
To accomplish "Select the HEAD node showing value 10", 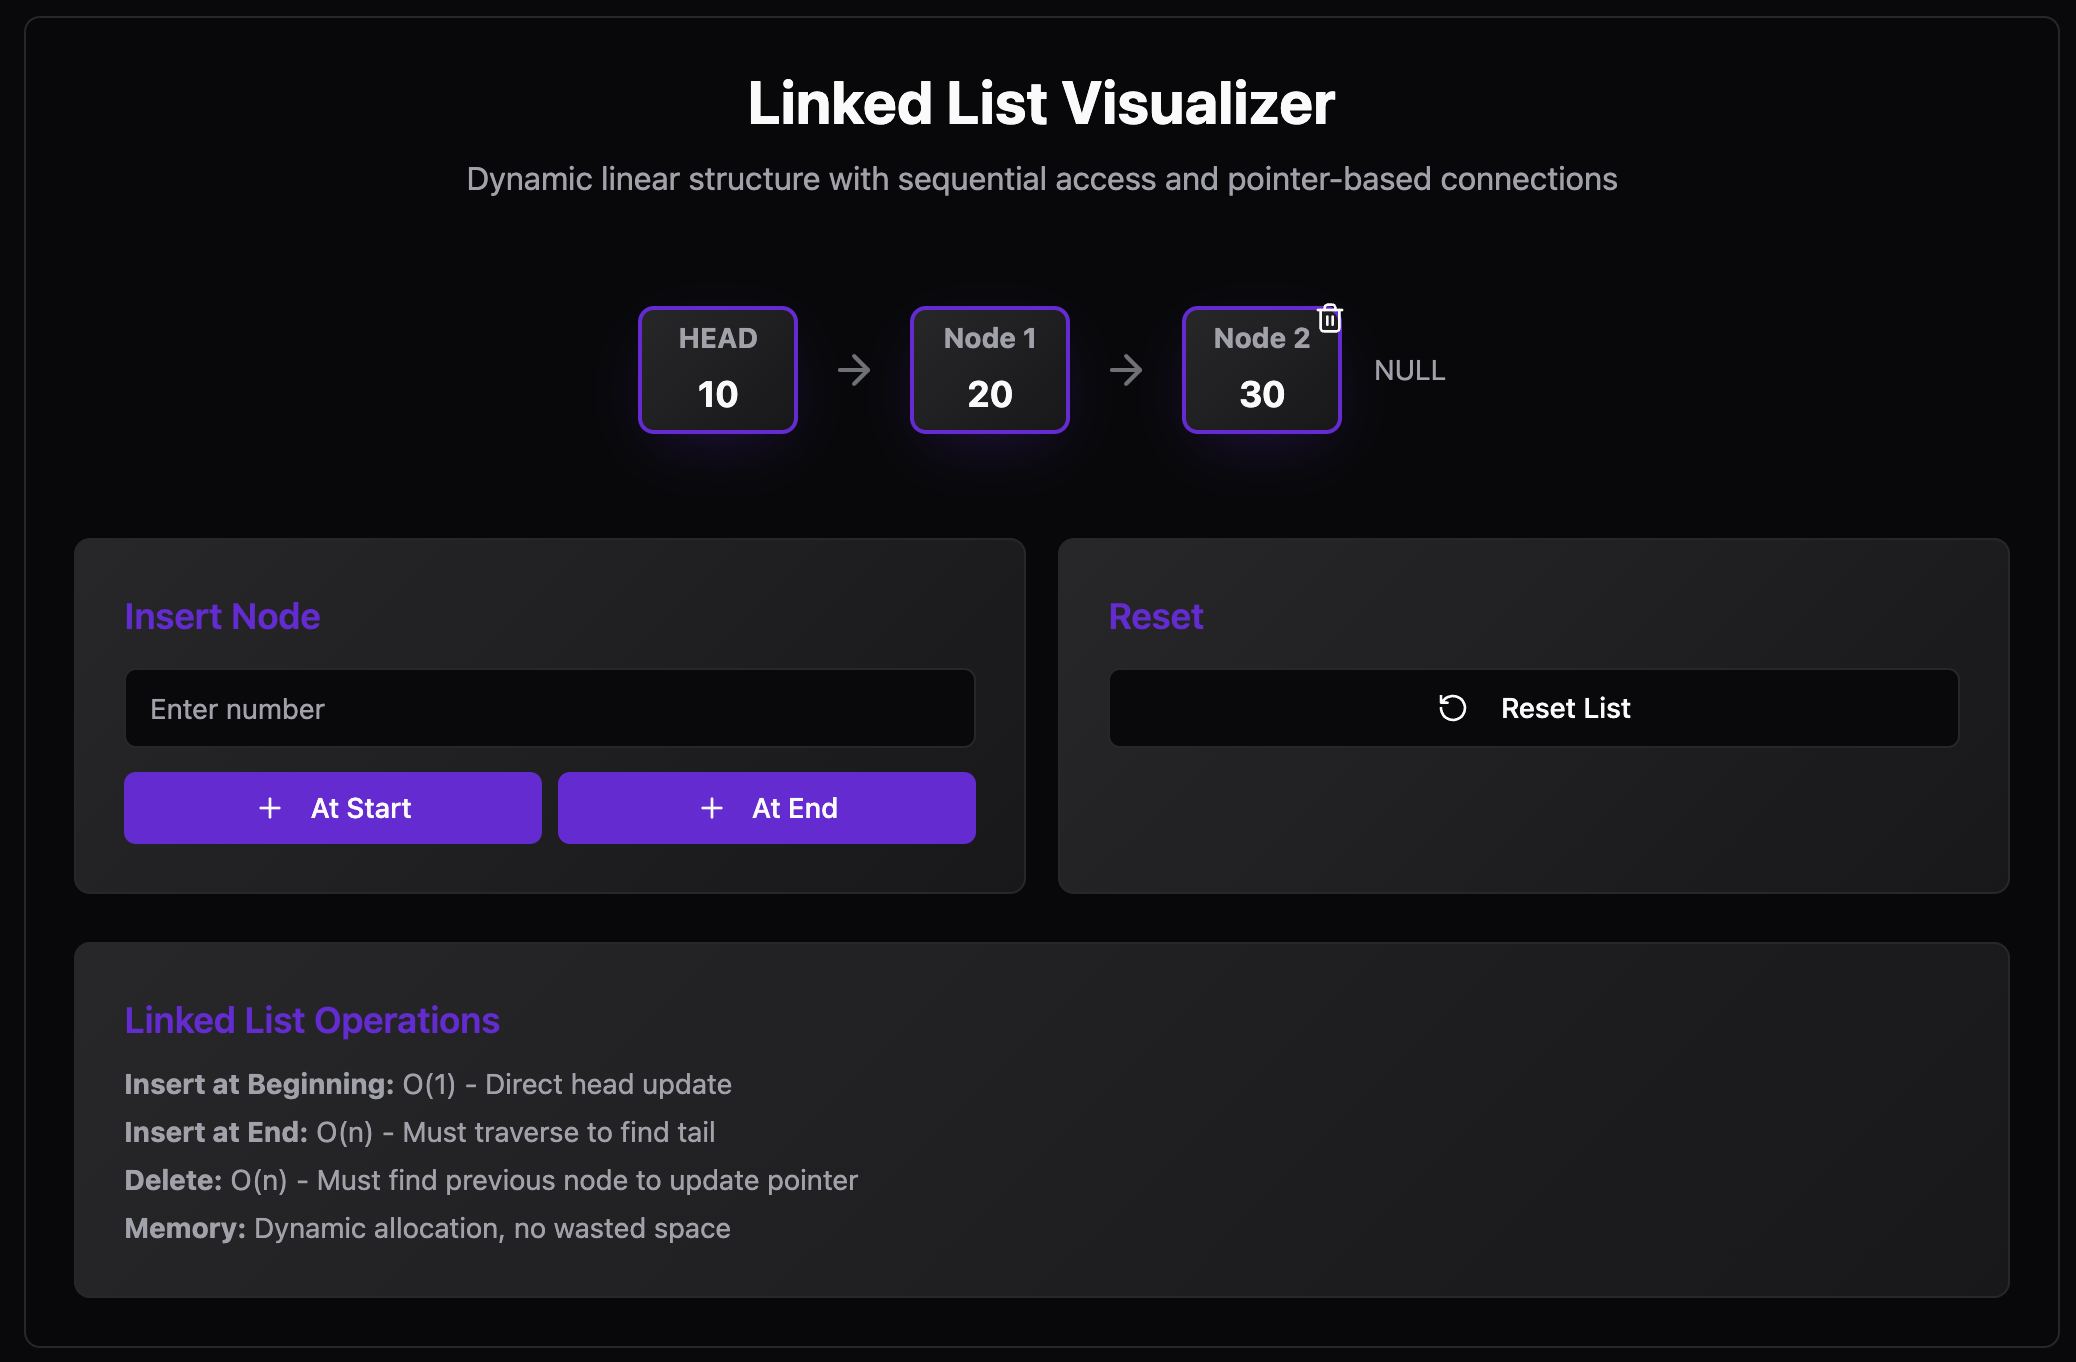I will 717,369.
